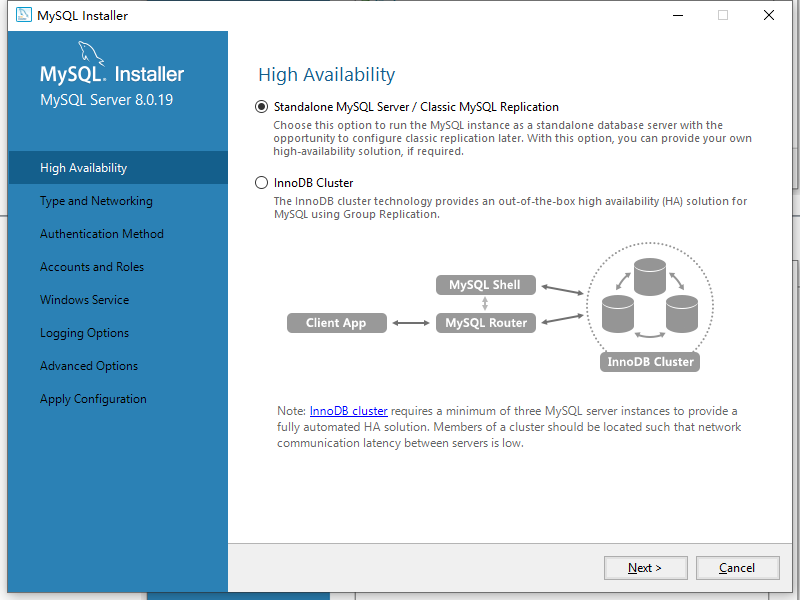
Task: Open the InnoDB cluster hyperlink
Action: point(348,411)
